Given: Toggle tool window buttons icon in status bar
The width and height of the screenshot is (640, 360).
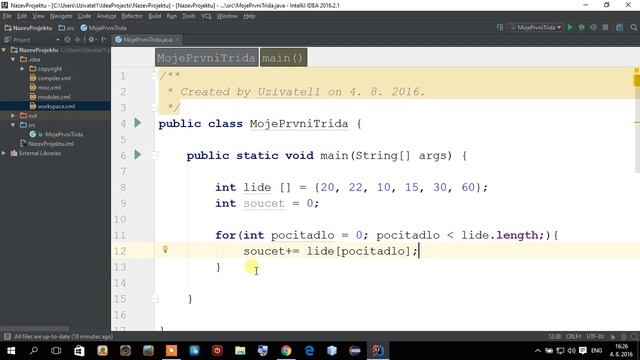Looking at the screenshot, I should 7,336.
